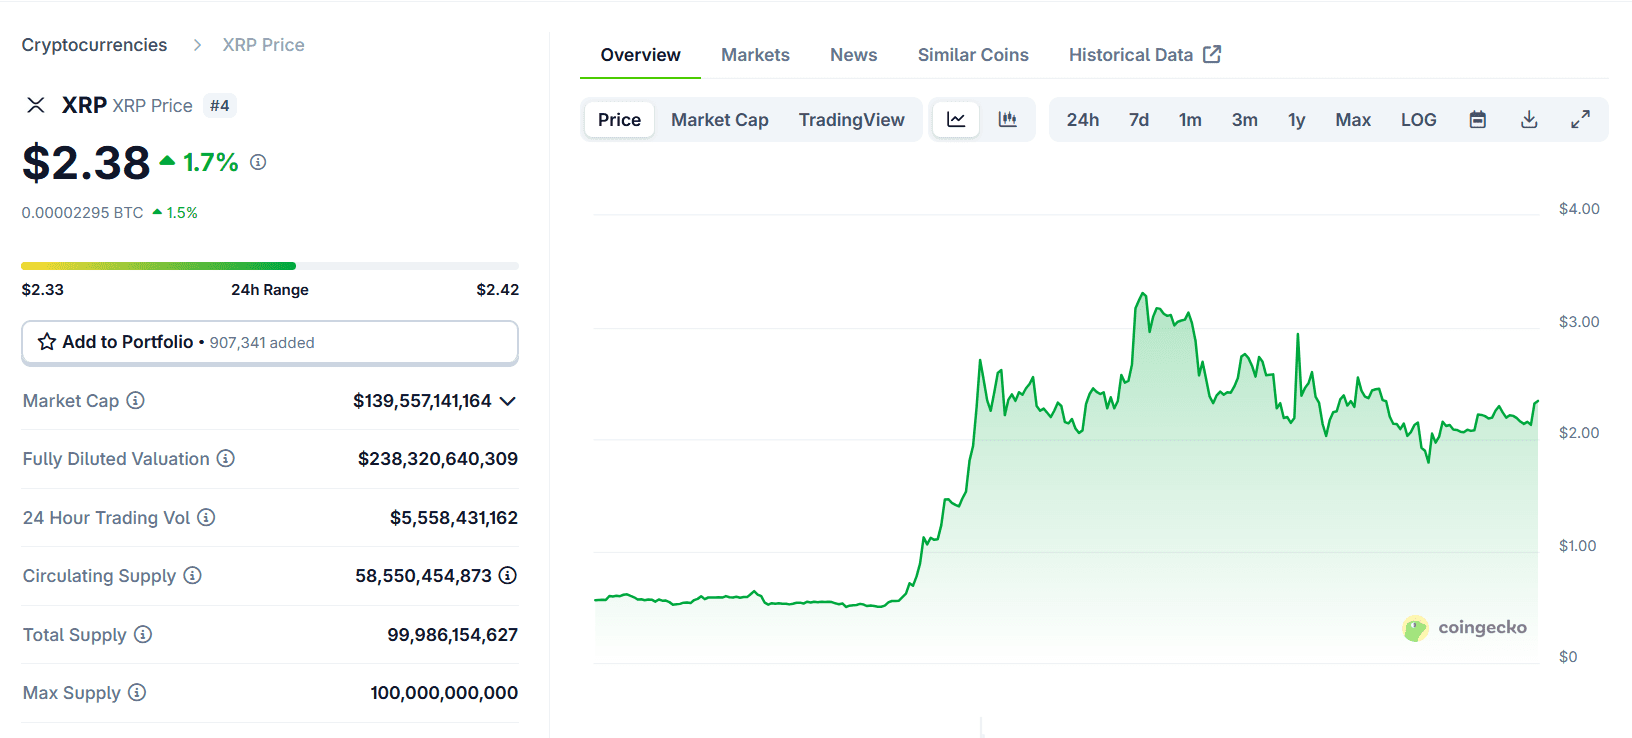Download chart data icon
1632x738 pixels.
pos(1529,120)
